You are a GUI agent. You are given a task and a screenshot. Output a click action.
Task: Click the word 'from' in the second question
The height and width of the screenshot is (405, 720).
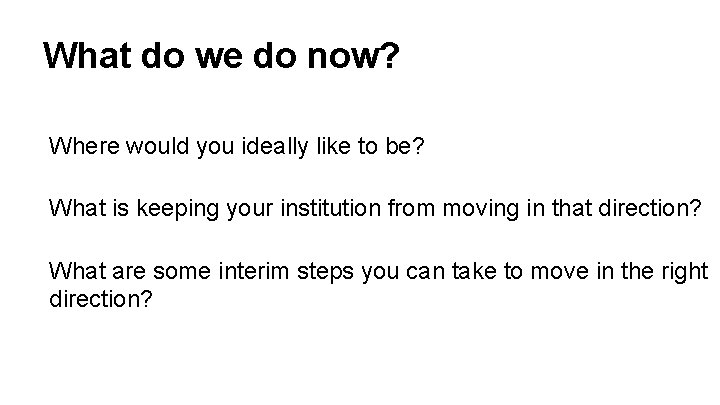coord(411,208)
